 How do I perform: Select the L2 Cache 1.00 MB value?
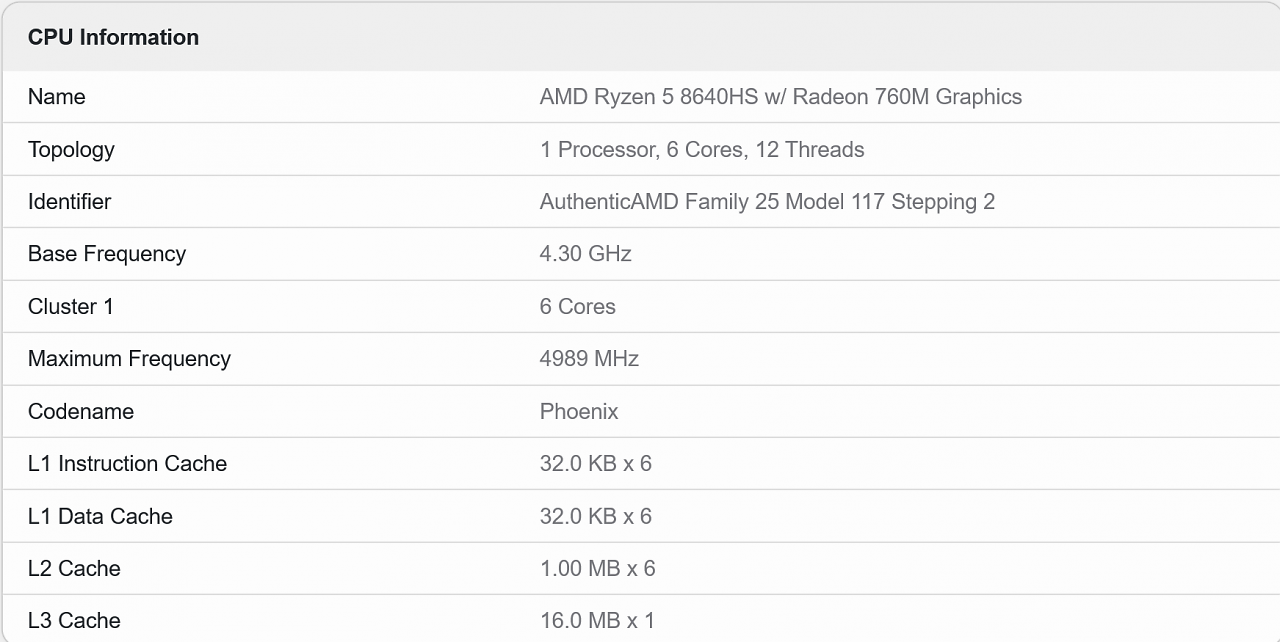[x=597, y=569]
